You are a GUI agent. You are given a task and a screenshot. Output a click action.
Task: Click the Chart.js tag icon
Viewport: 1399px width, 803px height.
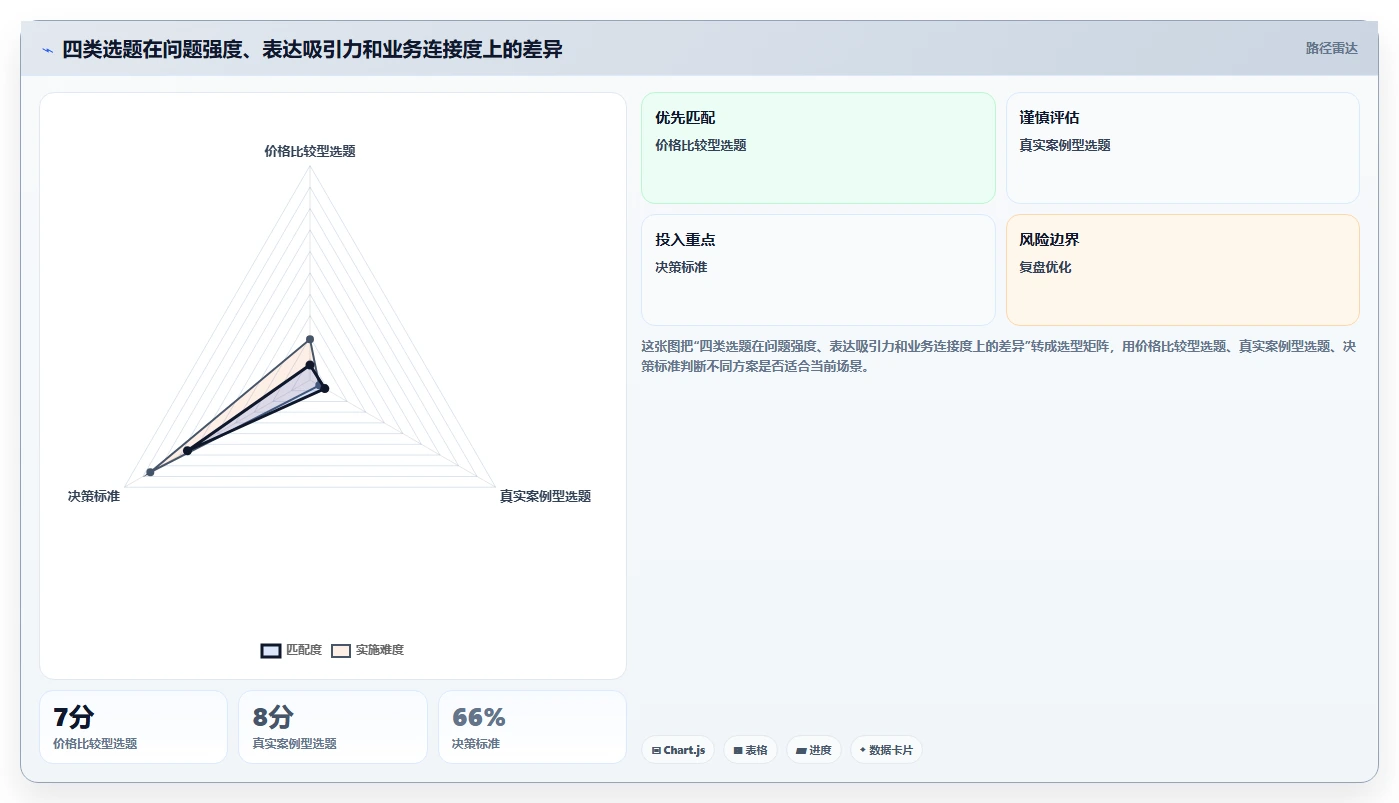[656, 750]
